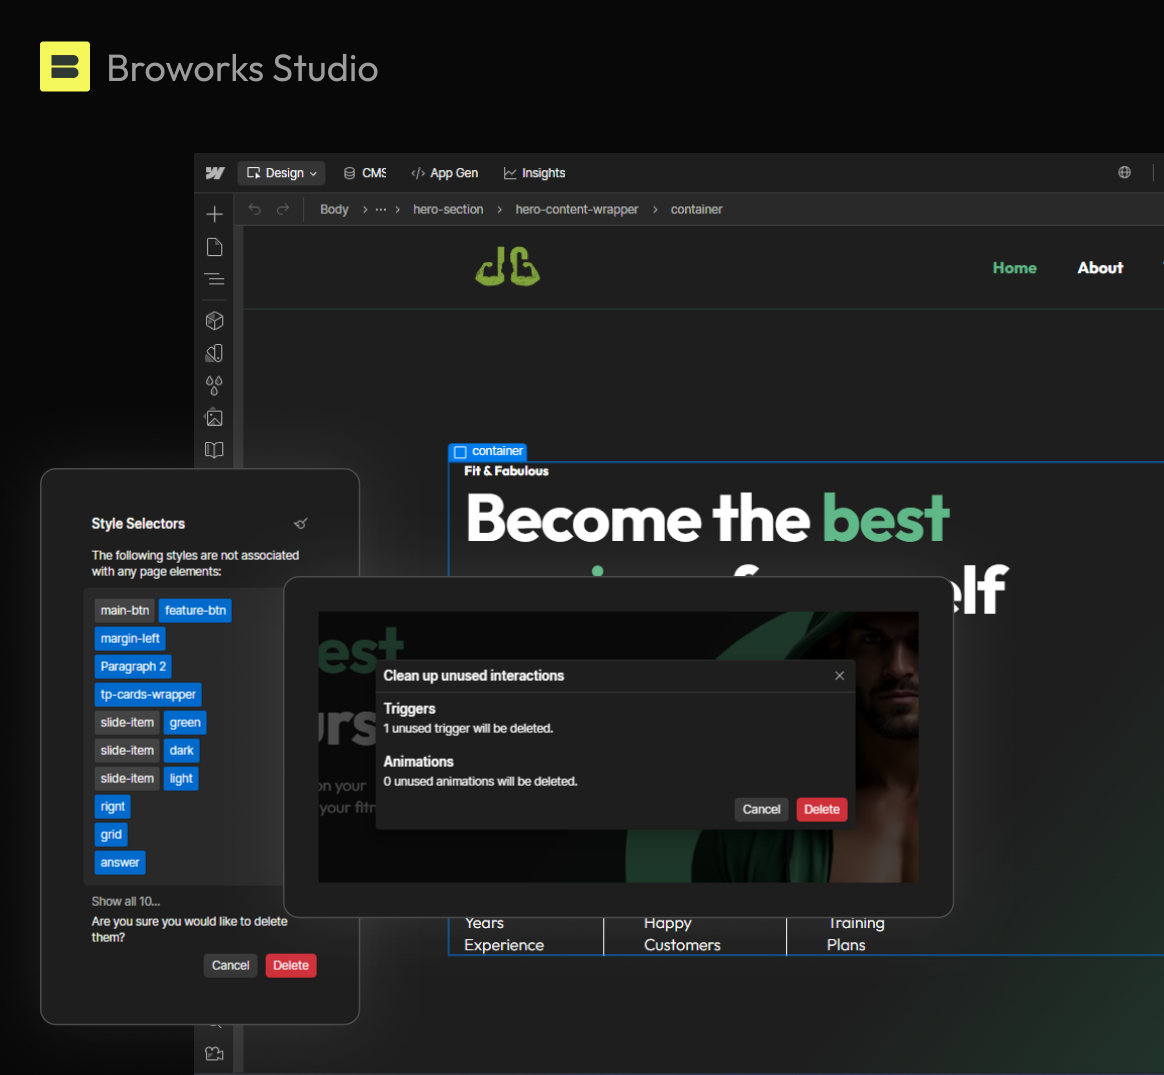Open the App Gen tab

[x=444, y=173]
